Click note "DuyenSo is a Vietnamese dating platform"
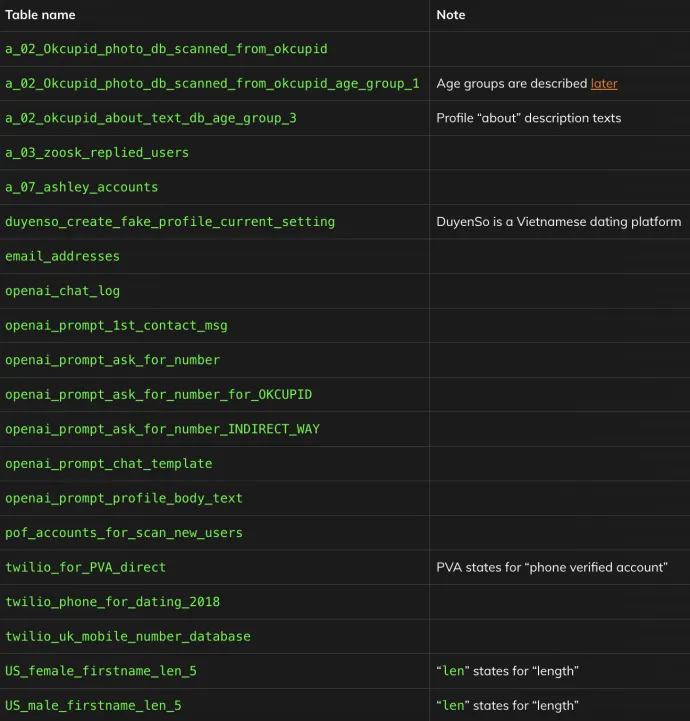The height and width of the screenshot is (721, 690). [559, 222]
